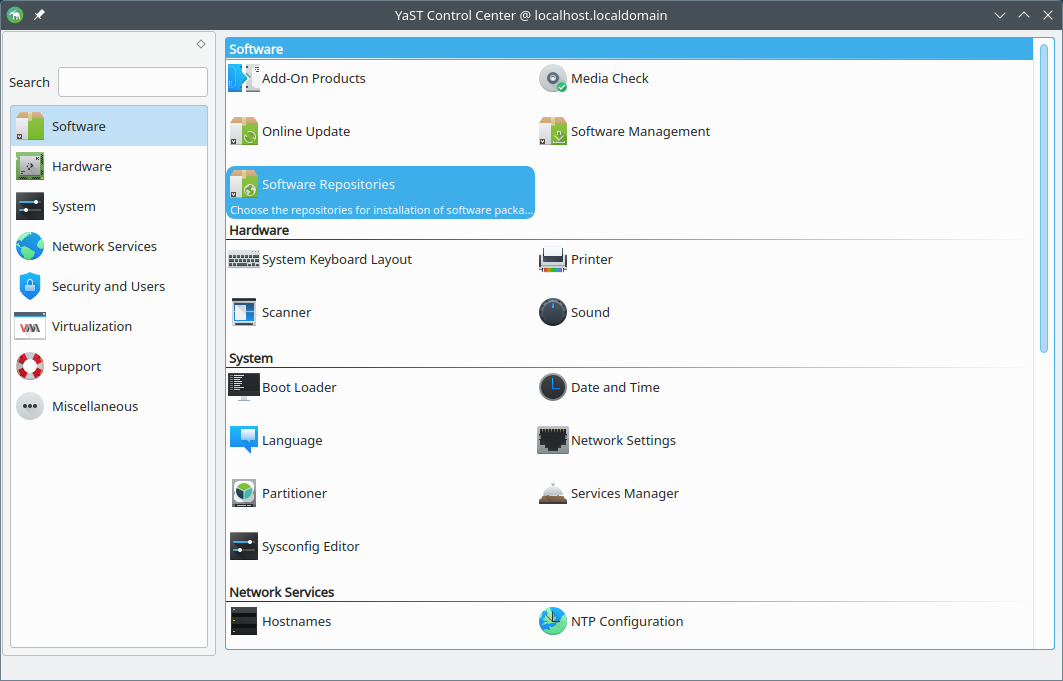
Task: Open Services Manager bell icon
Action: [x=553, y=493]
